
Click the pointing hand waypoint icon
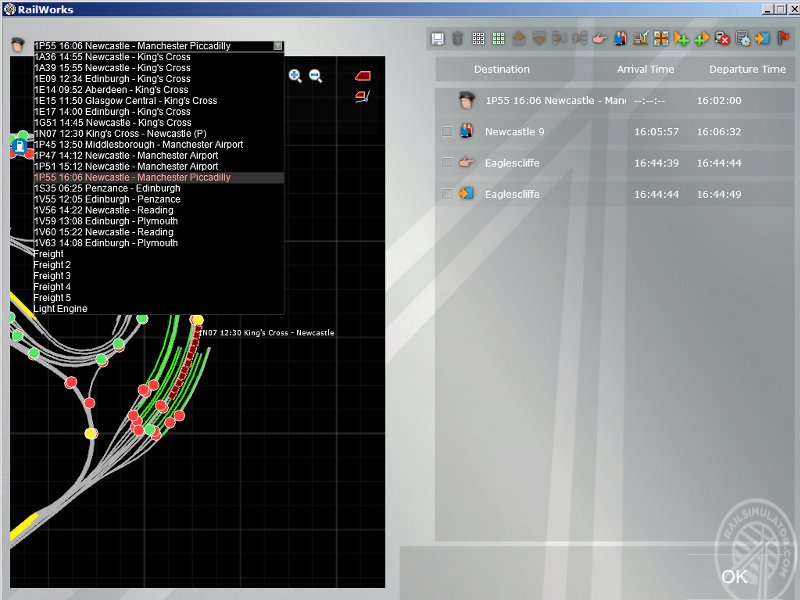pyautogui.click(x=599, y=39)
